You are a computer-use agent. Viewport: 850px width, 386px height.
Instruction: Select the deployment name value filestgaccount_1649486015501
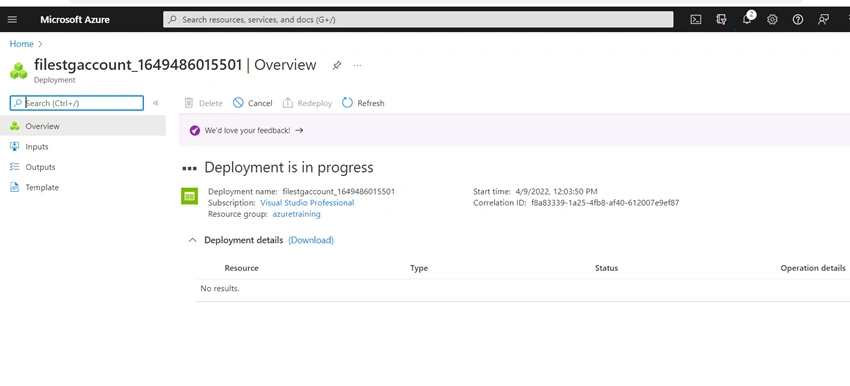[339, 191]
